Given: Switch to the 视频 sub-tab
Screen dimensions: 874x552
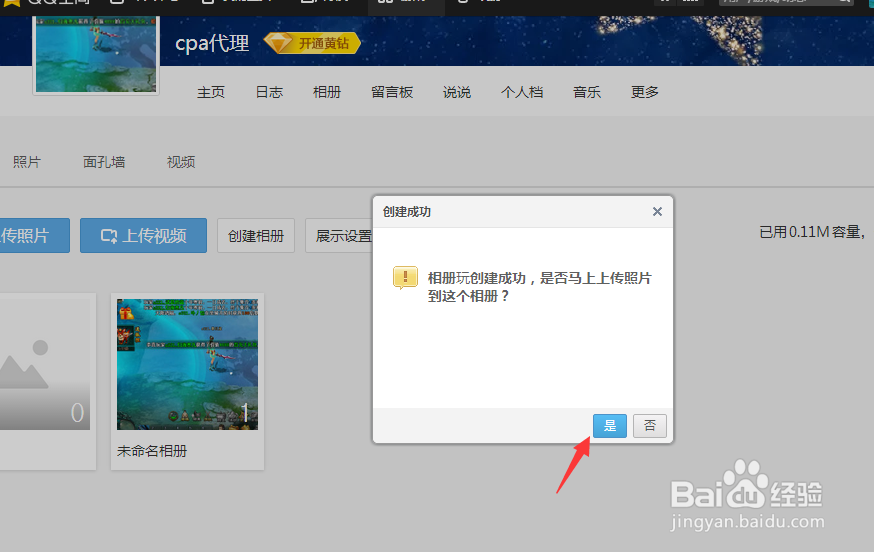Looking at the screenshot, I should point(181,162).
